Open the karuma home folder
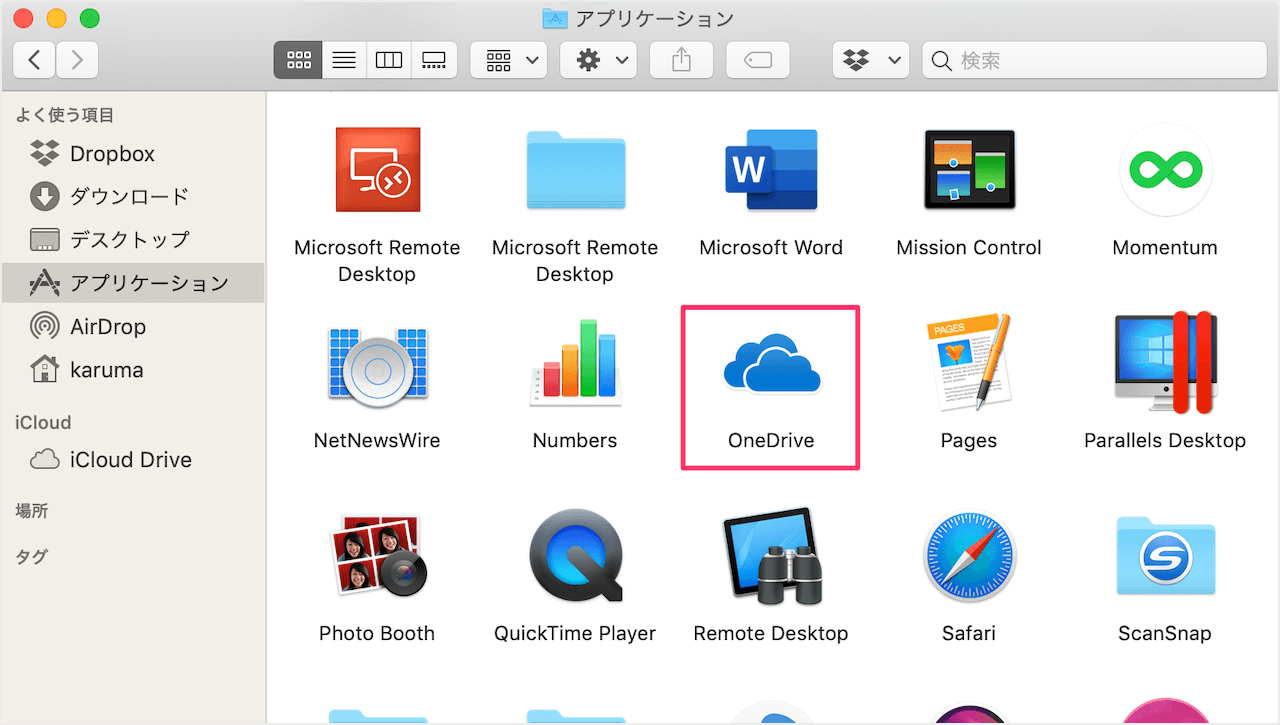Image resolution: width=1280 pixels, height=725 pixels. tap(133, 370)
